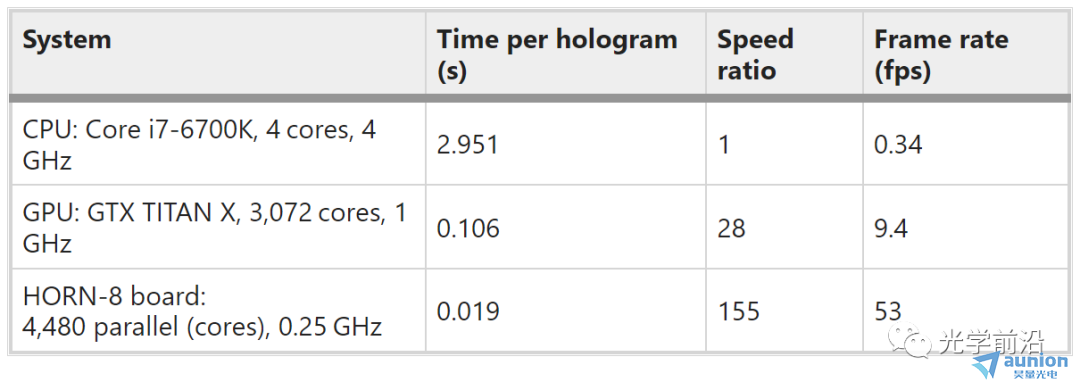Click the 0.019 time value cell
The image size is (1080, 390).
pos(468,311)
